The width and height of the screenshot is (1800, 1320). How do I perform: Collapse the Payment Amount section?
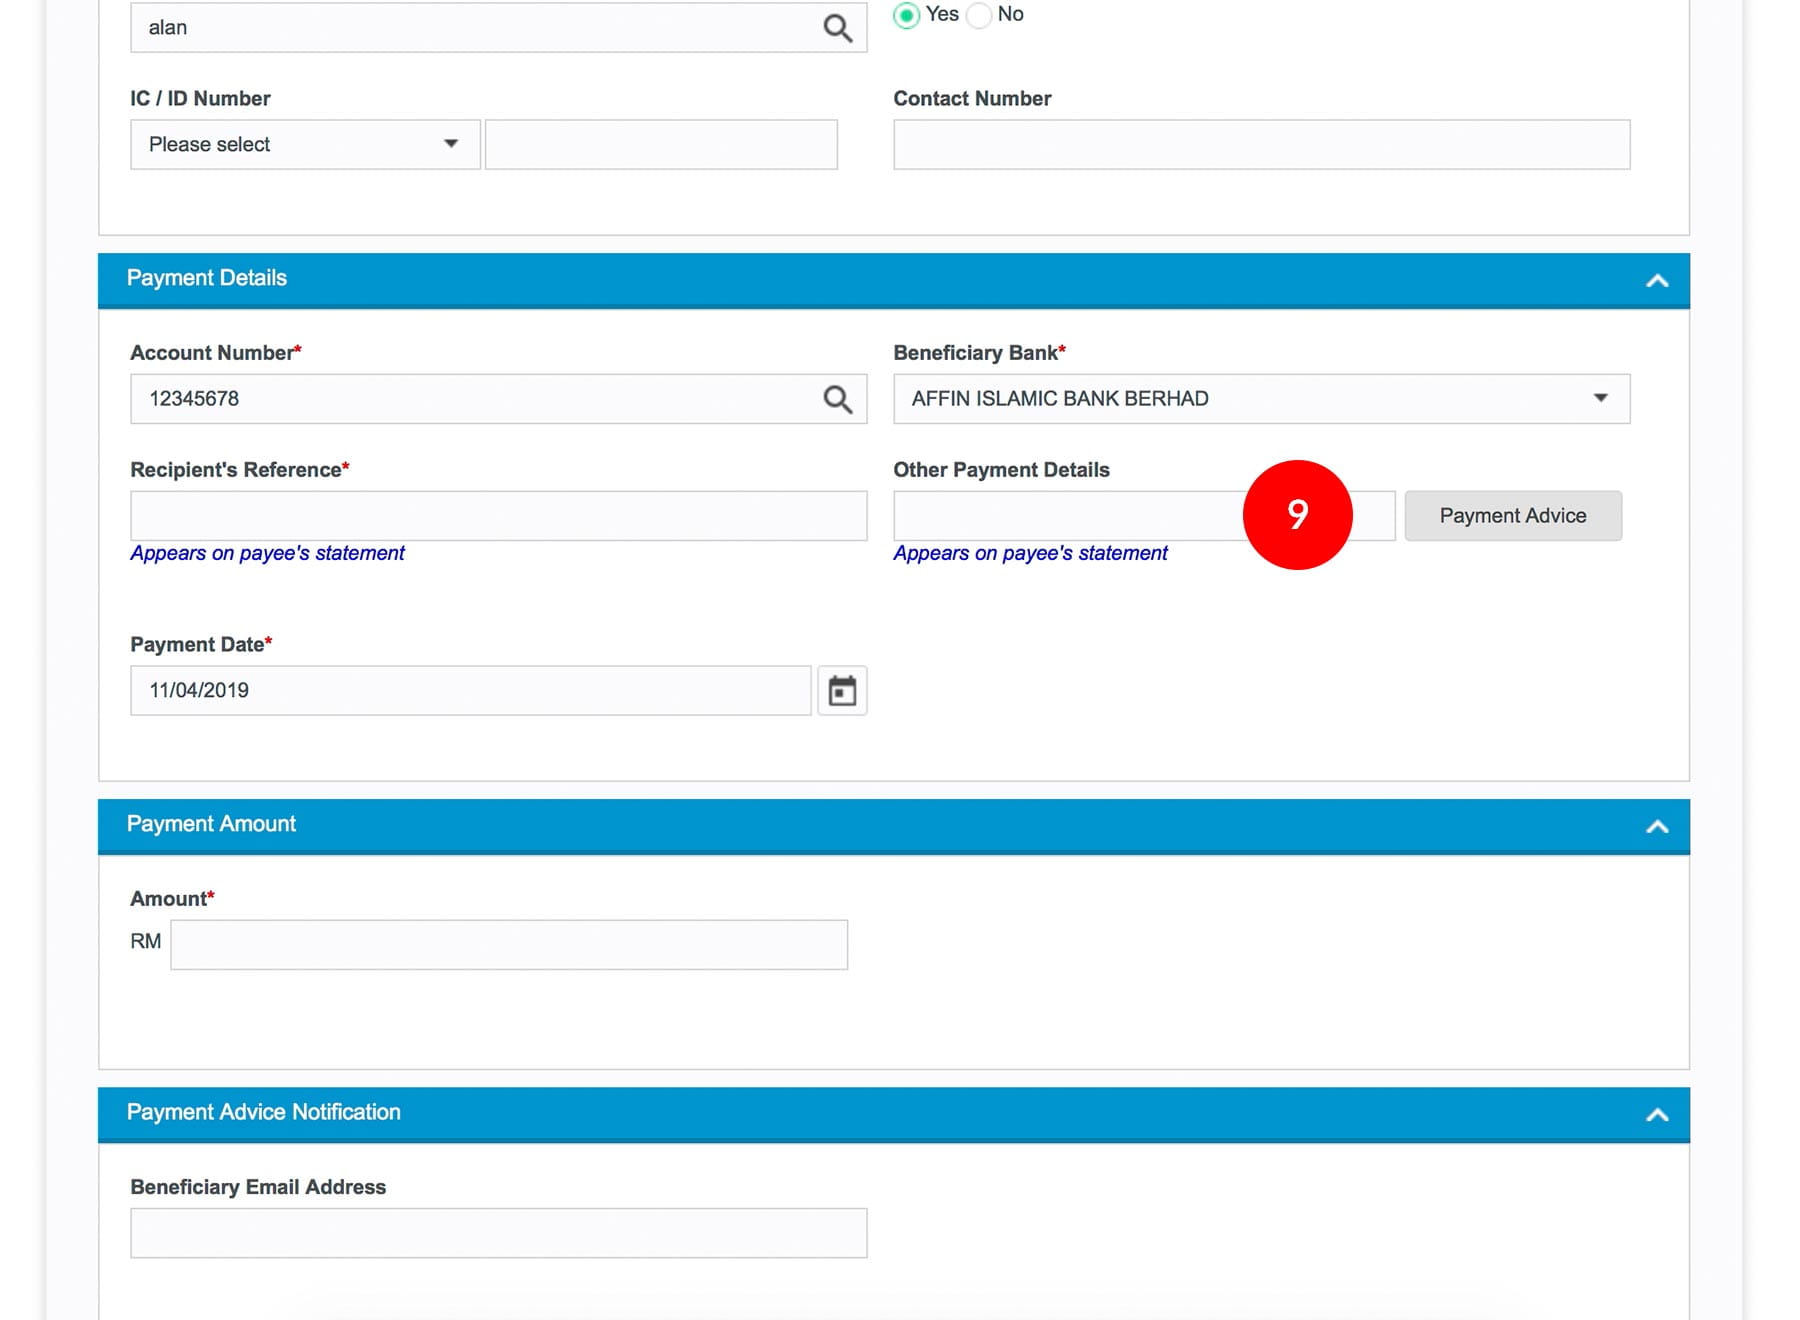pos(1656,827)
